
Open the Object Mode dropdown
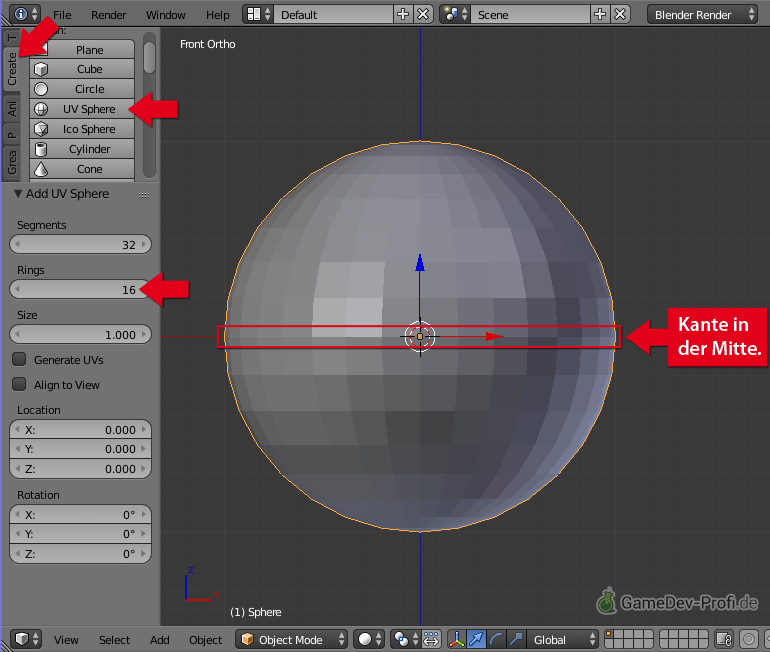click(292, 639)
